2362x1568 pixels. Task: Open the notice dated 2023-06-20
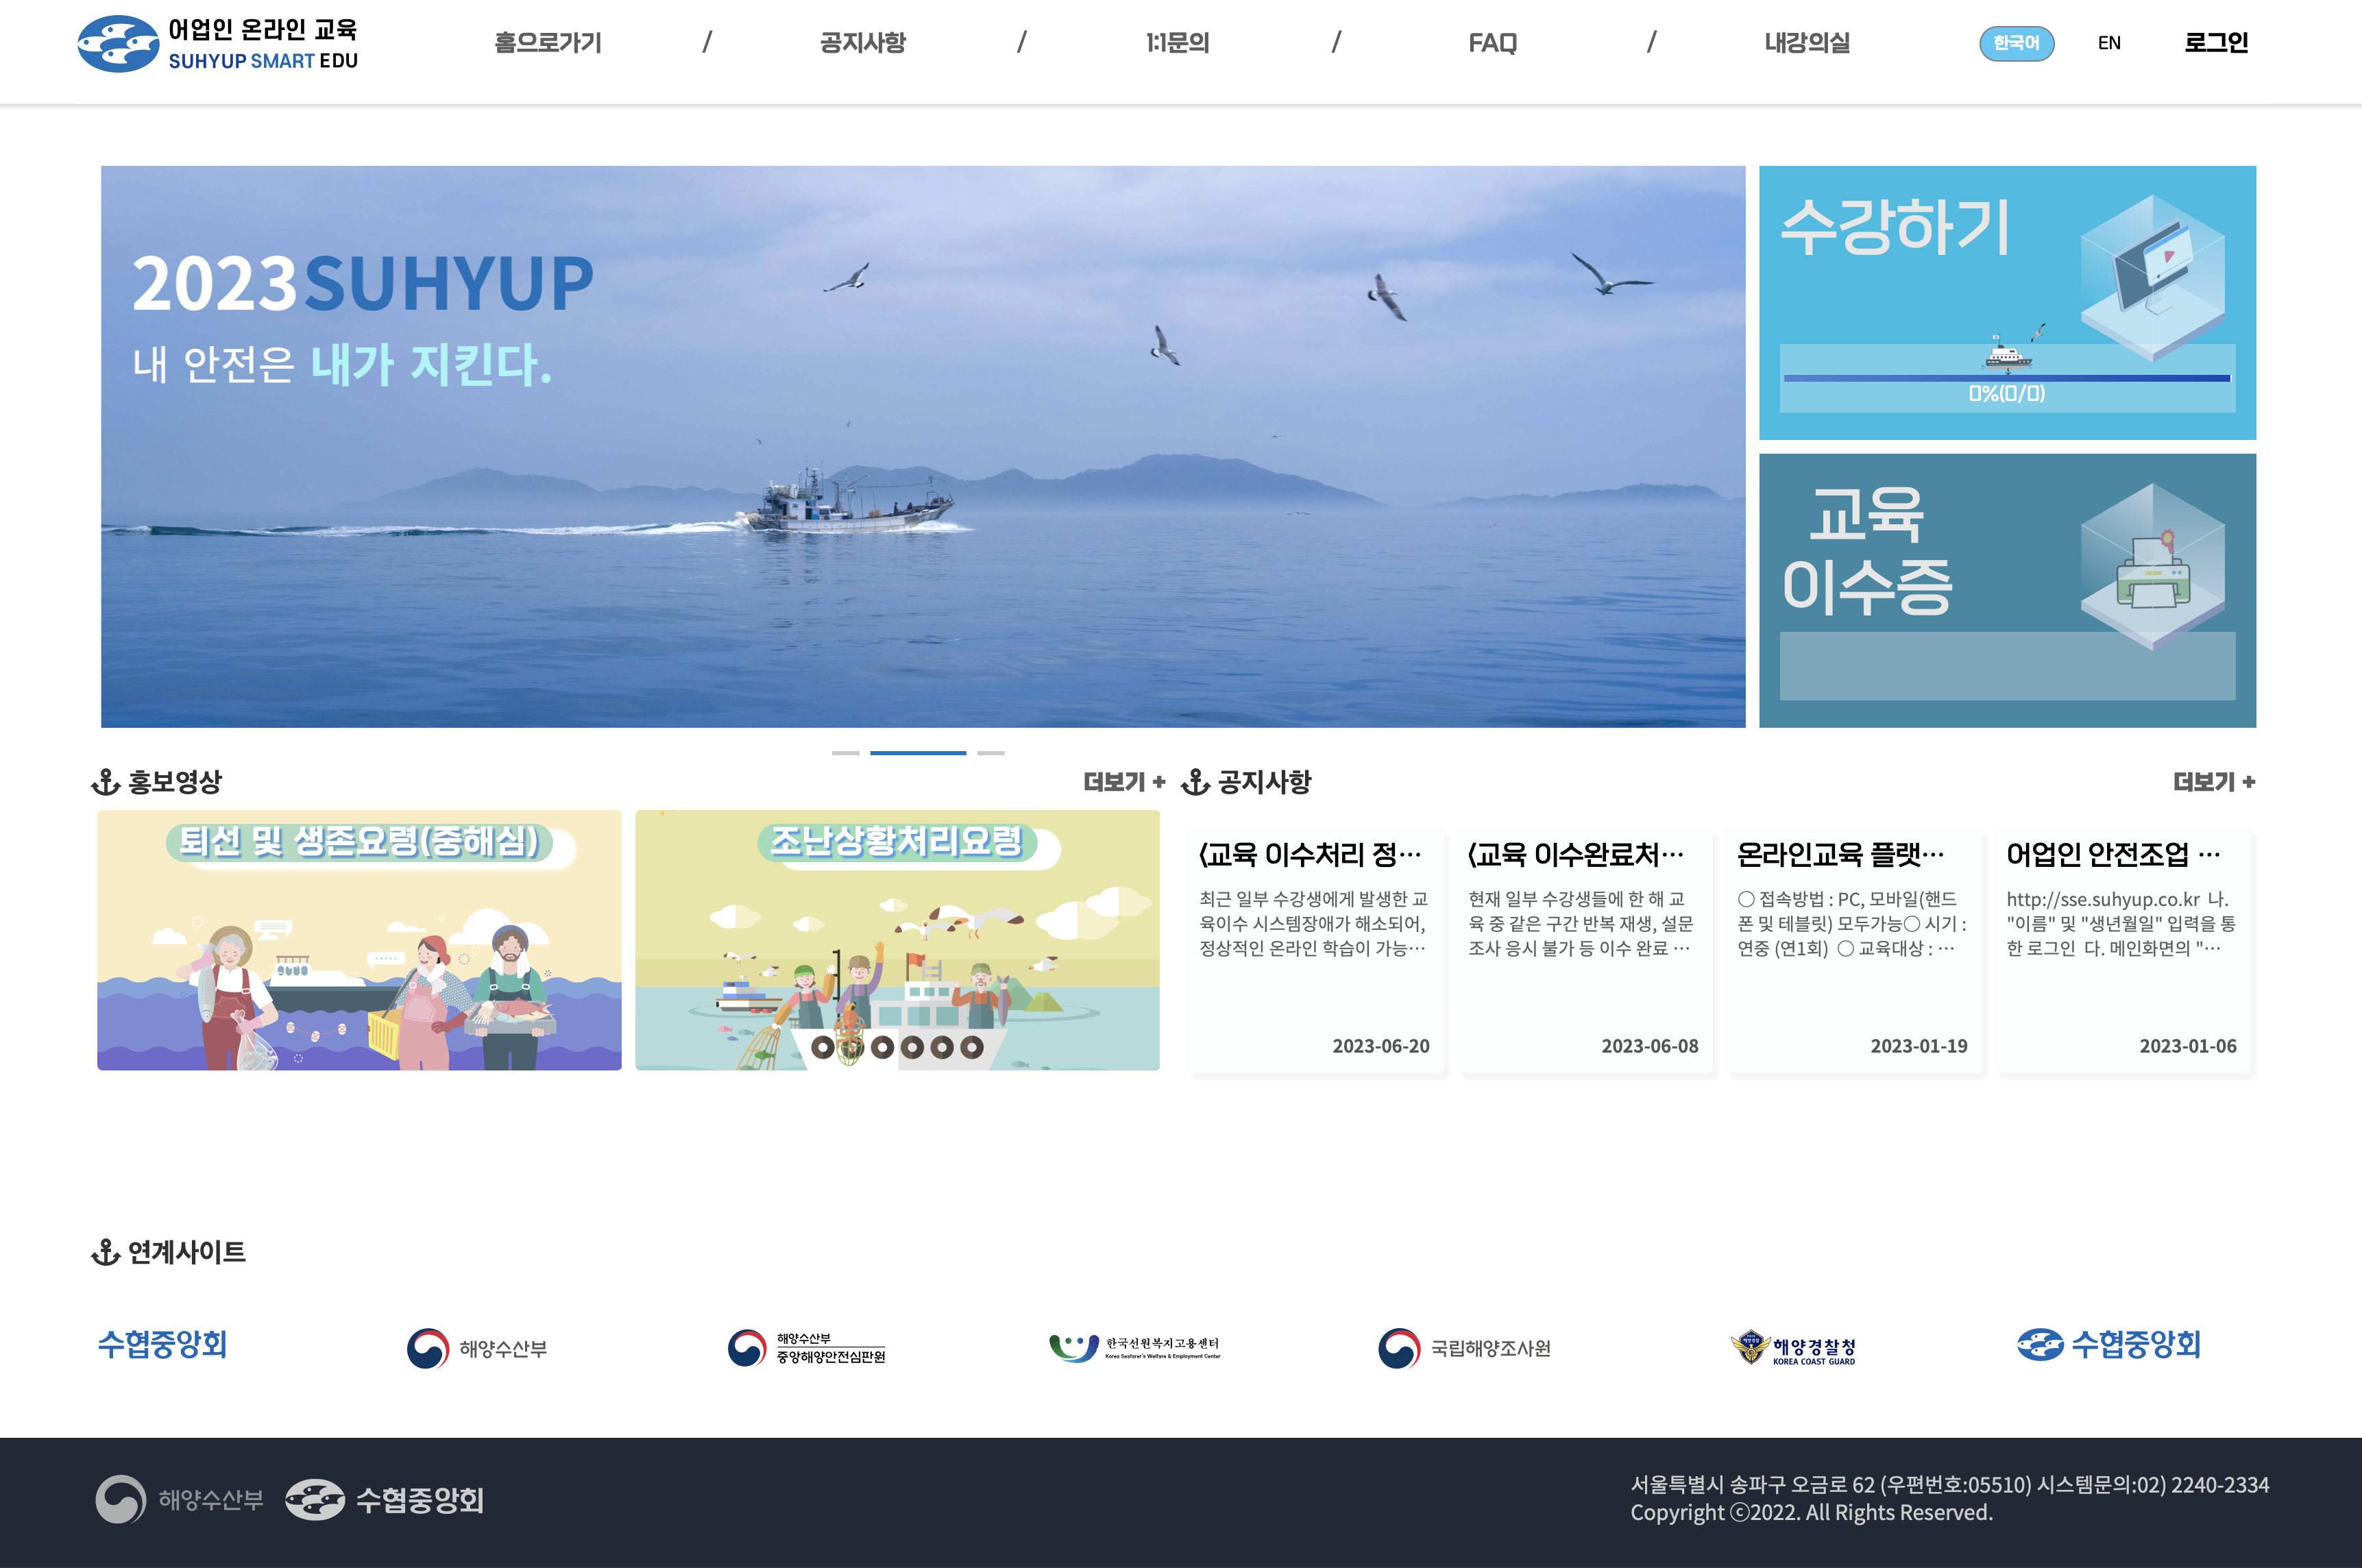[1315, 950]
